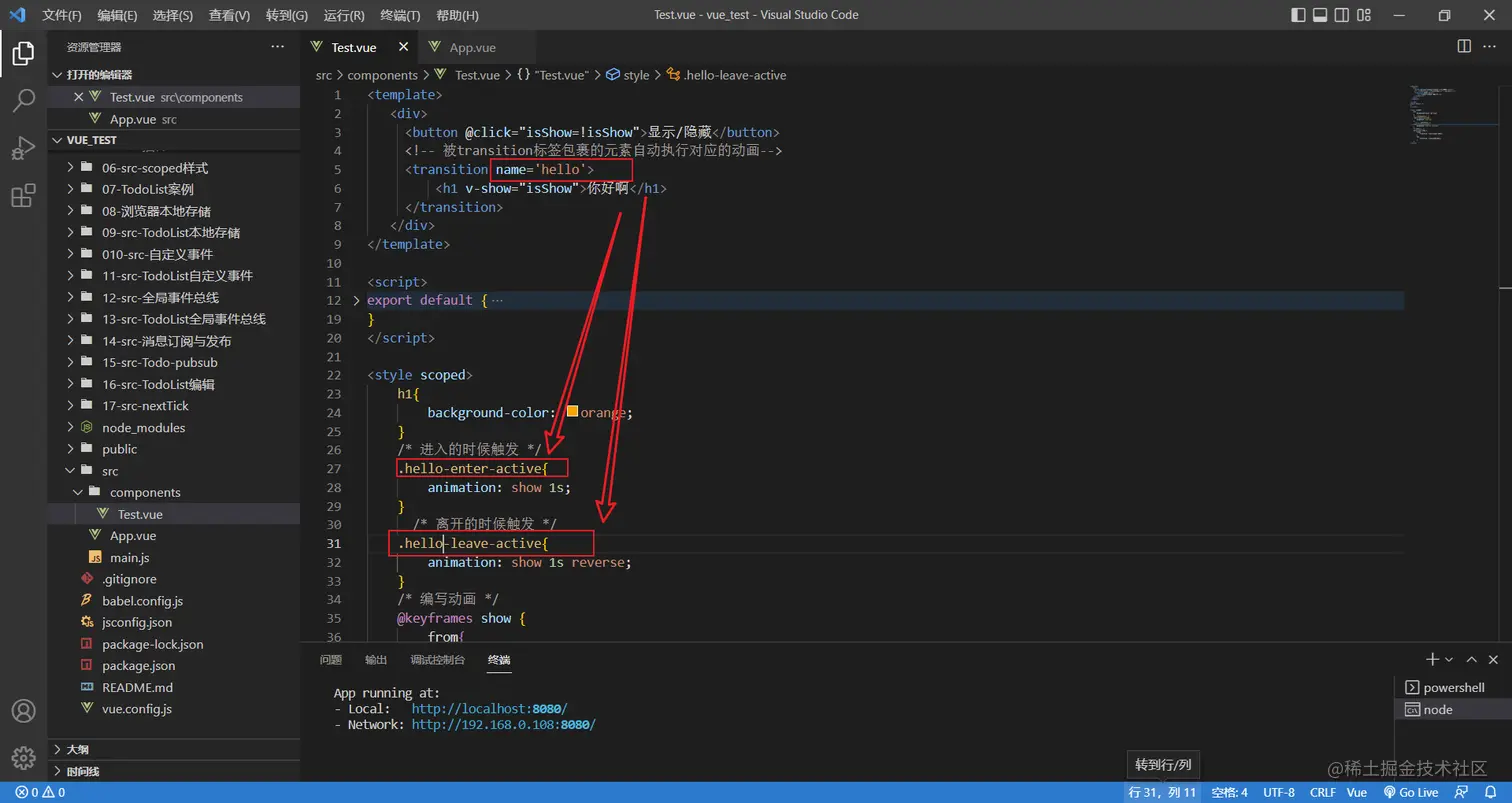Close the terminal panel

pos(1493,659)
